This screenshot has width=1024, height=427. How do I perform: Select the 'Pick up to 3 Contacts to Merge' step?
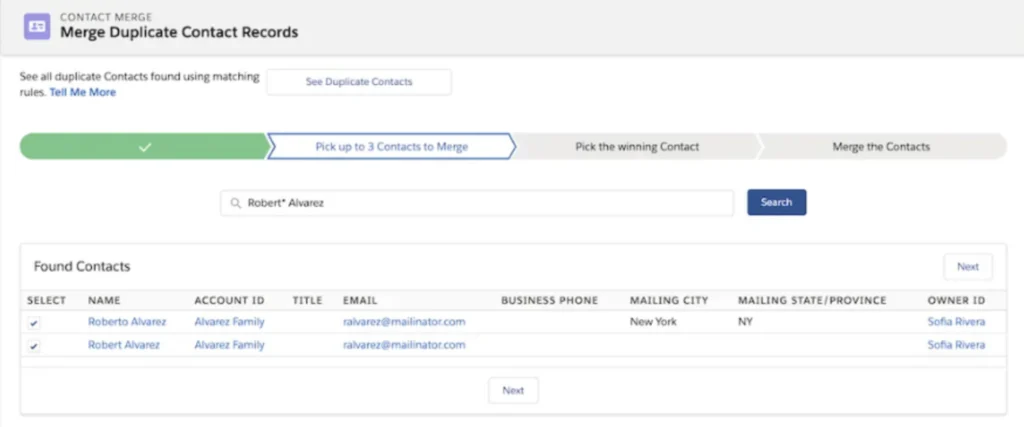[x=391, y=147]
